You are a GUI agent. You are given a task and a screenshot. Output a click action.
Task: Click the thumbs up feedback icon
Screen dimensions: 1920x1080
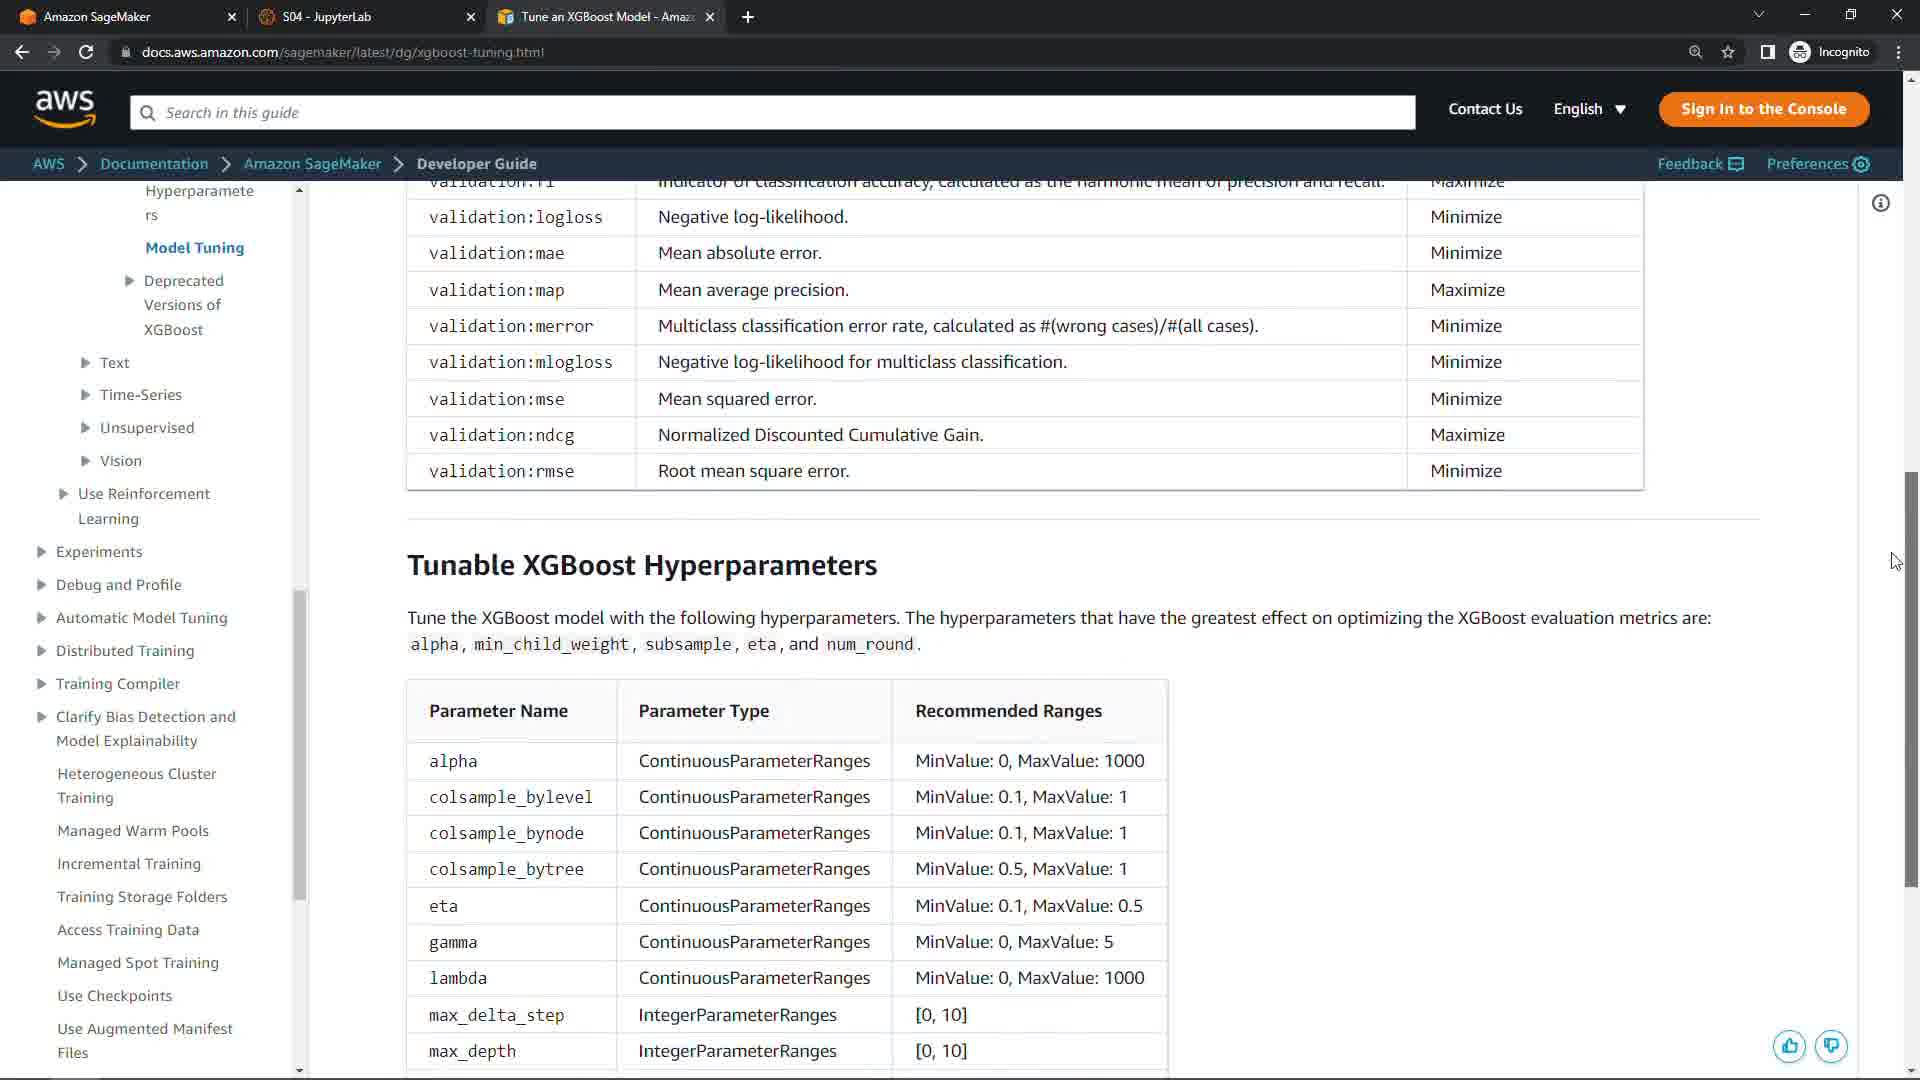[1789, 1046]
